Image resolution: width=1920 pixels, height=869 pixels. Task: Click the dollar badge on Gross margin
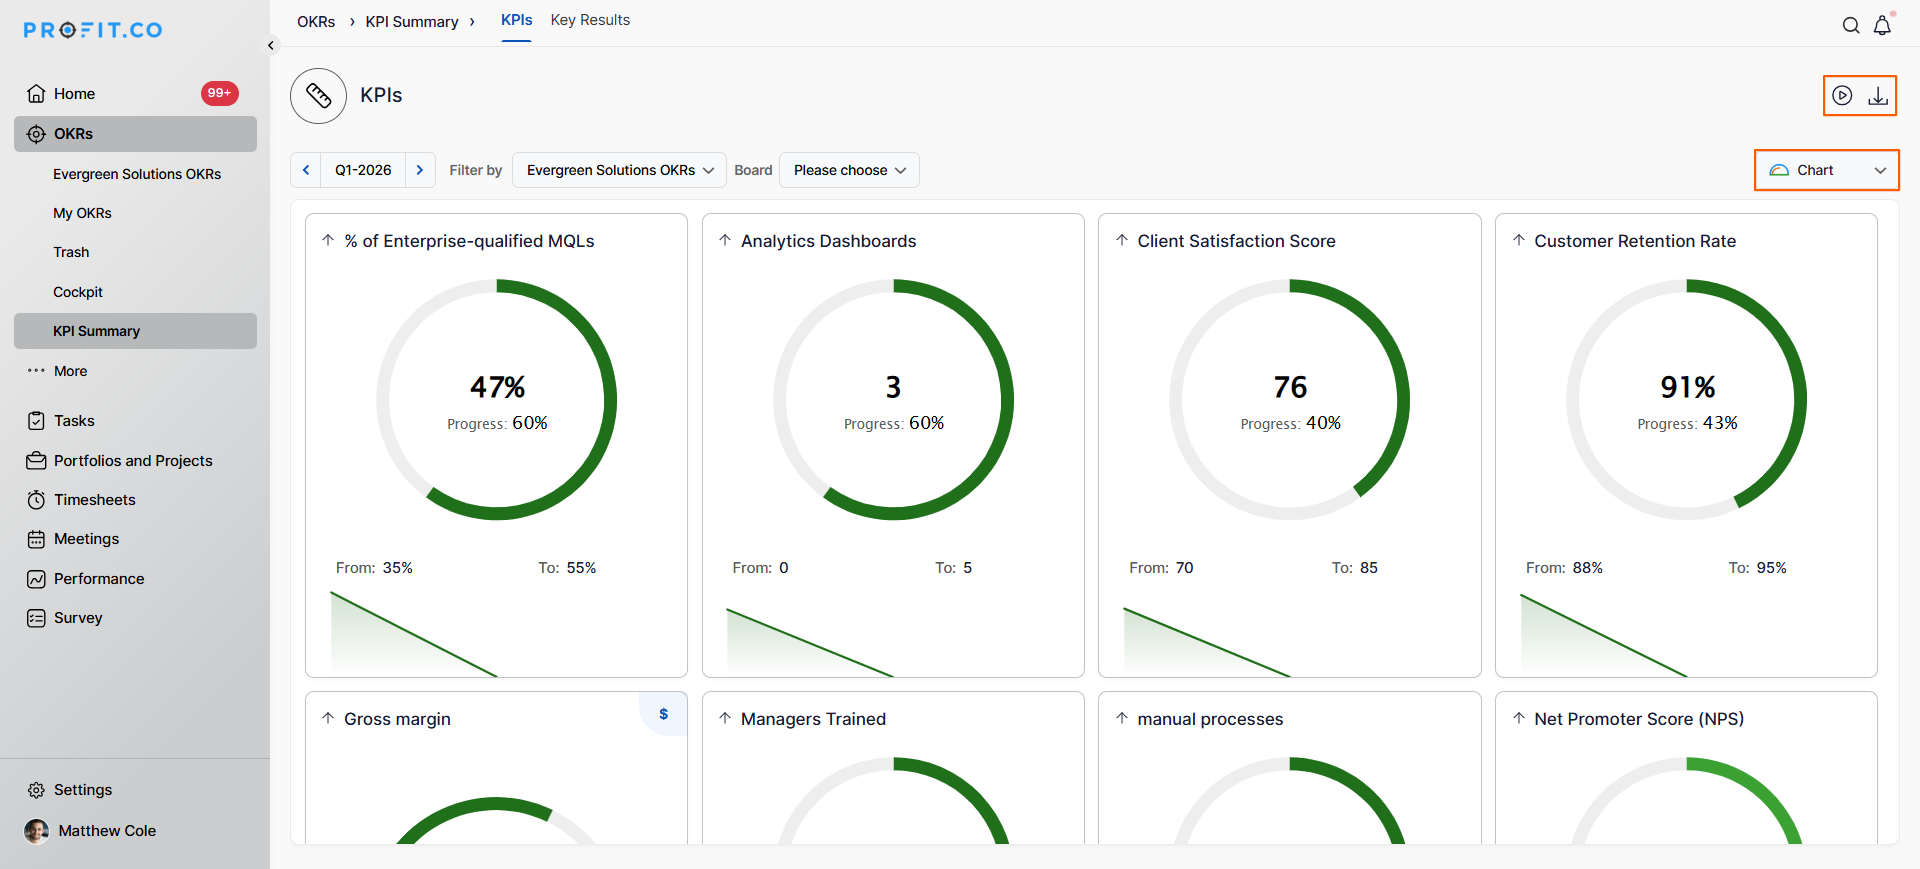point(663,714)
